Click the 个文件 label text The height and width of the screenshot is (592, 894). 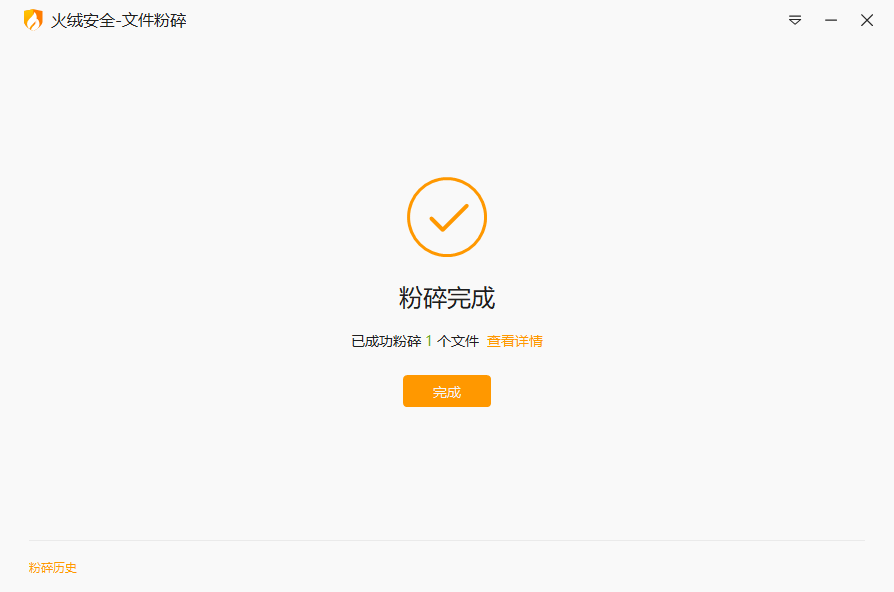click(x=458, y=341)
